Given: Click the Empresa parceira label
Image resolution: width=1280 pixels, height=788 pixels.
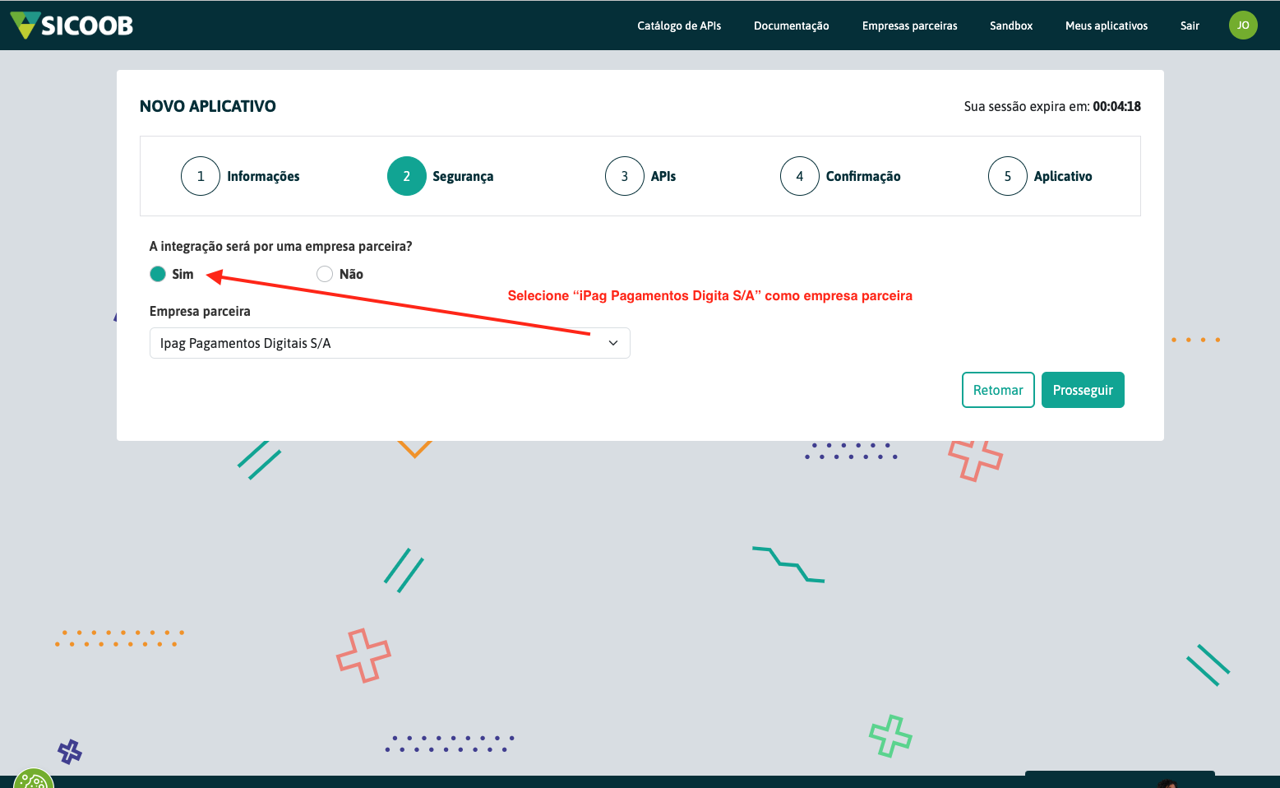Looking at the screenshot, I should pos(200,311).
